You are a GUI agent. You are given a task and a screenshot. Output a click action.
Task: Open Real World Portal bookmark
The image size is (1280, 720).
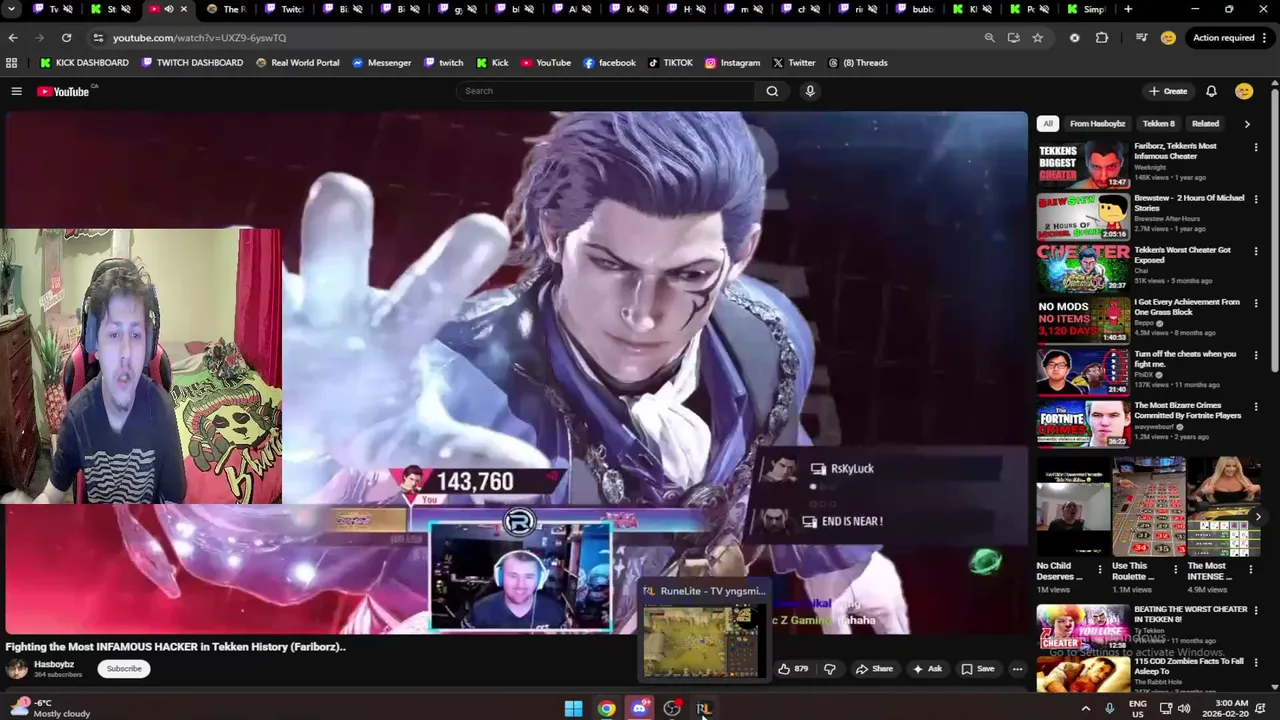click(297, 63)
